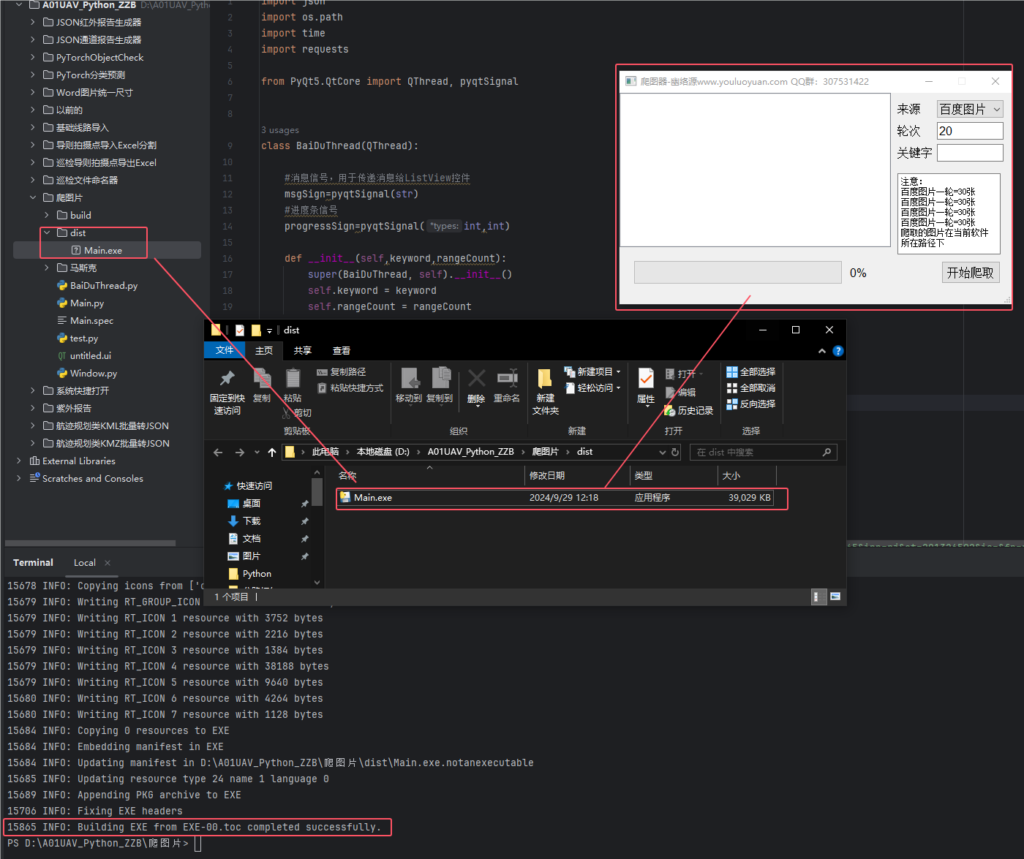Screen dimensions: 1024x859
Task: Click A01UAV_Python_ZZB in breadcrumb
Action: coord(471,452)
